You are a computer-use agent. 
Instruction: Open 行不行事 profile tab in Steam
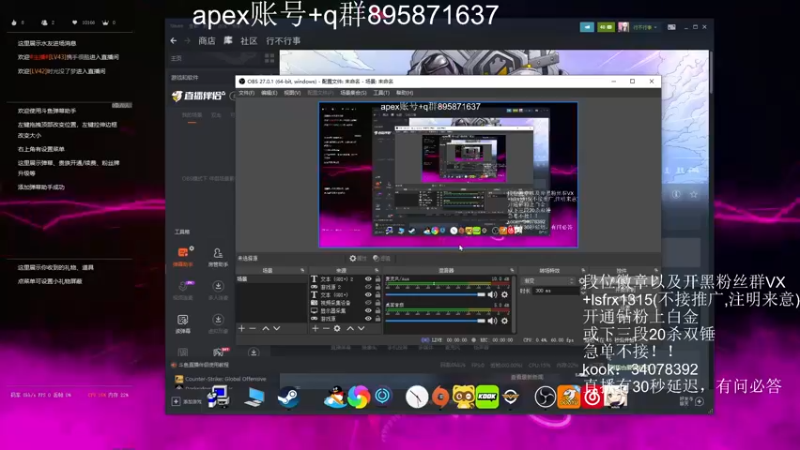point(283,41)
